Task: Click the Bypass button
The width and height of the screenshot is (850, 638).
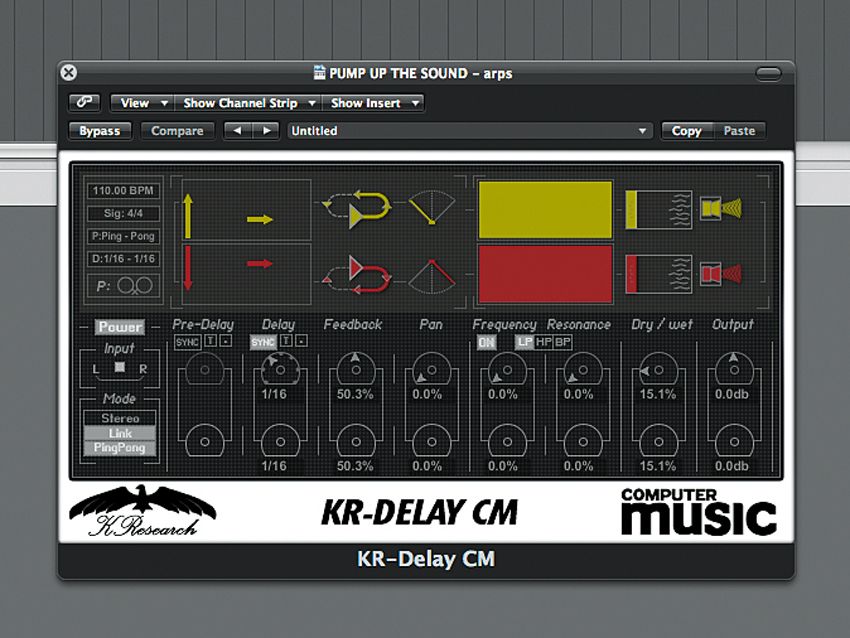Action: point(100,130)
